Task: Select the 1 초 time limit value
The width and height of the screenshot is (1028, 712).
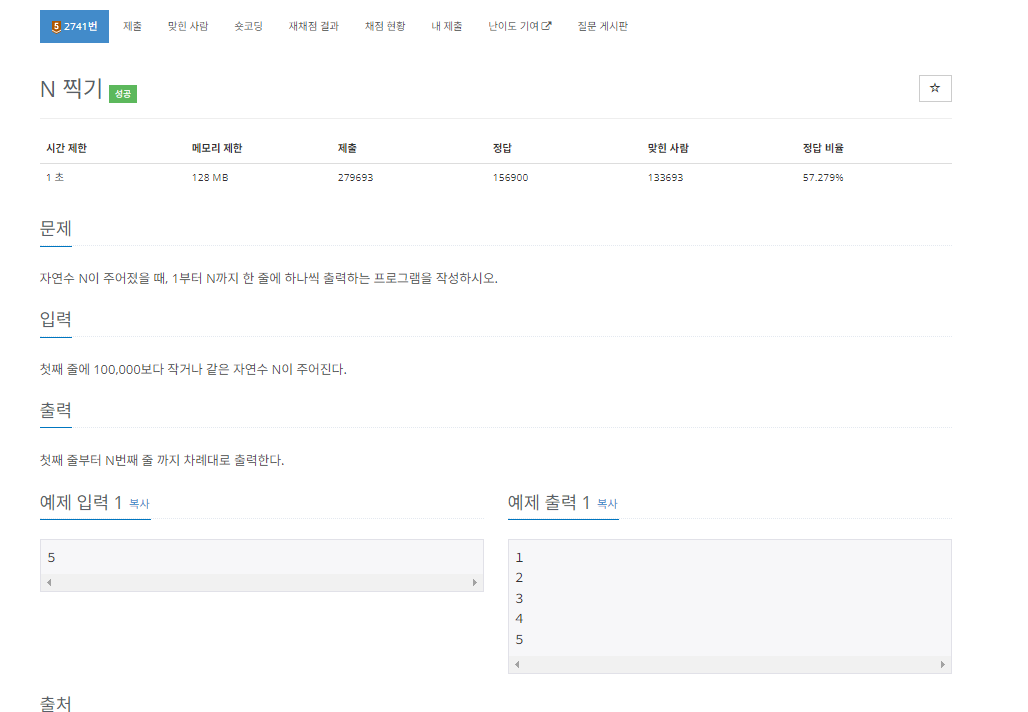Action: click(x=55, y=178)
